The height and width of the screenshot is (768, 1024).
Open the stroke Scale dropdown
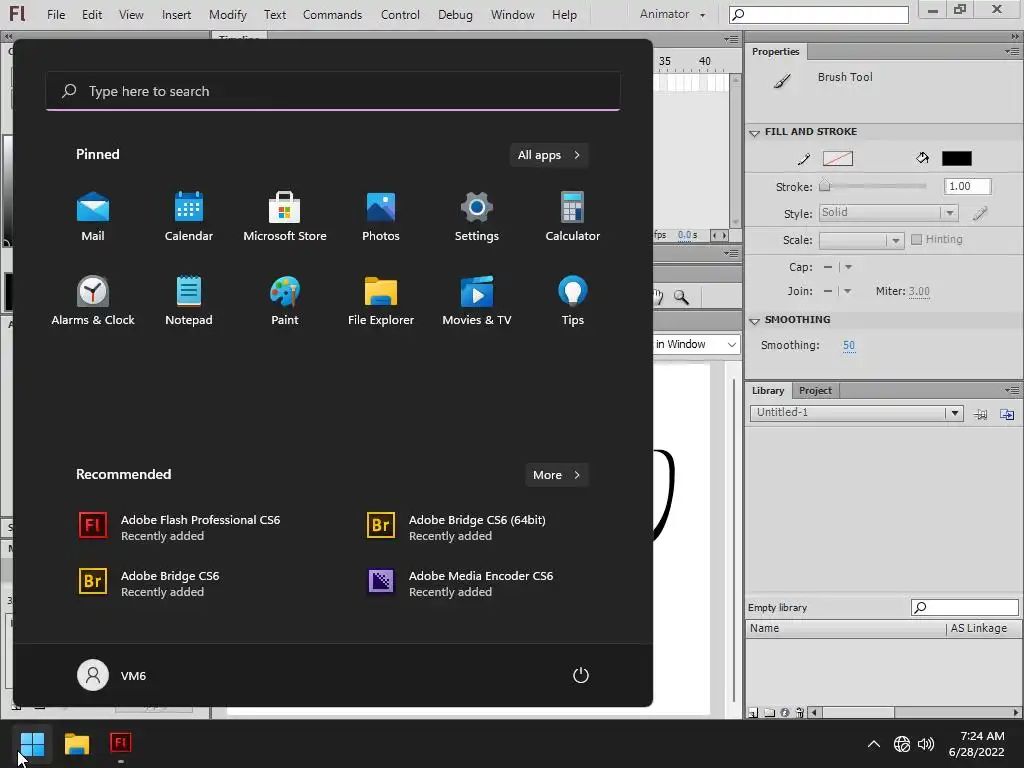point(861,240)
